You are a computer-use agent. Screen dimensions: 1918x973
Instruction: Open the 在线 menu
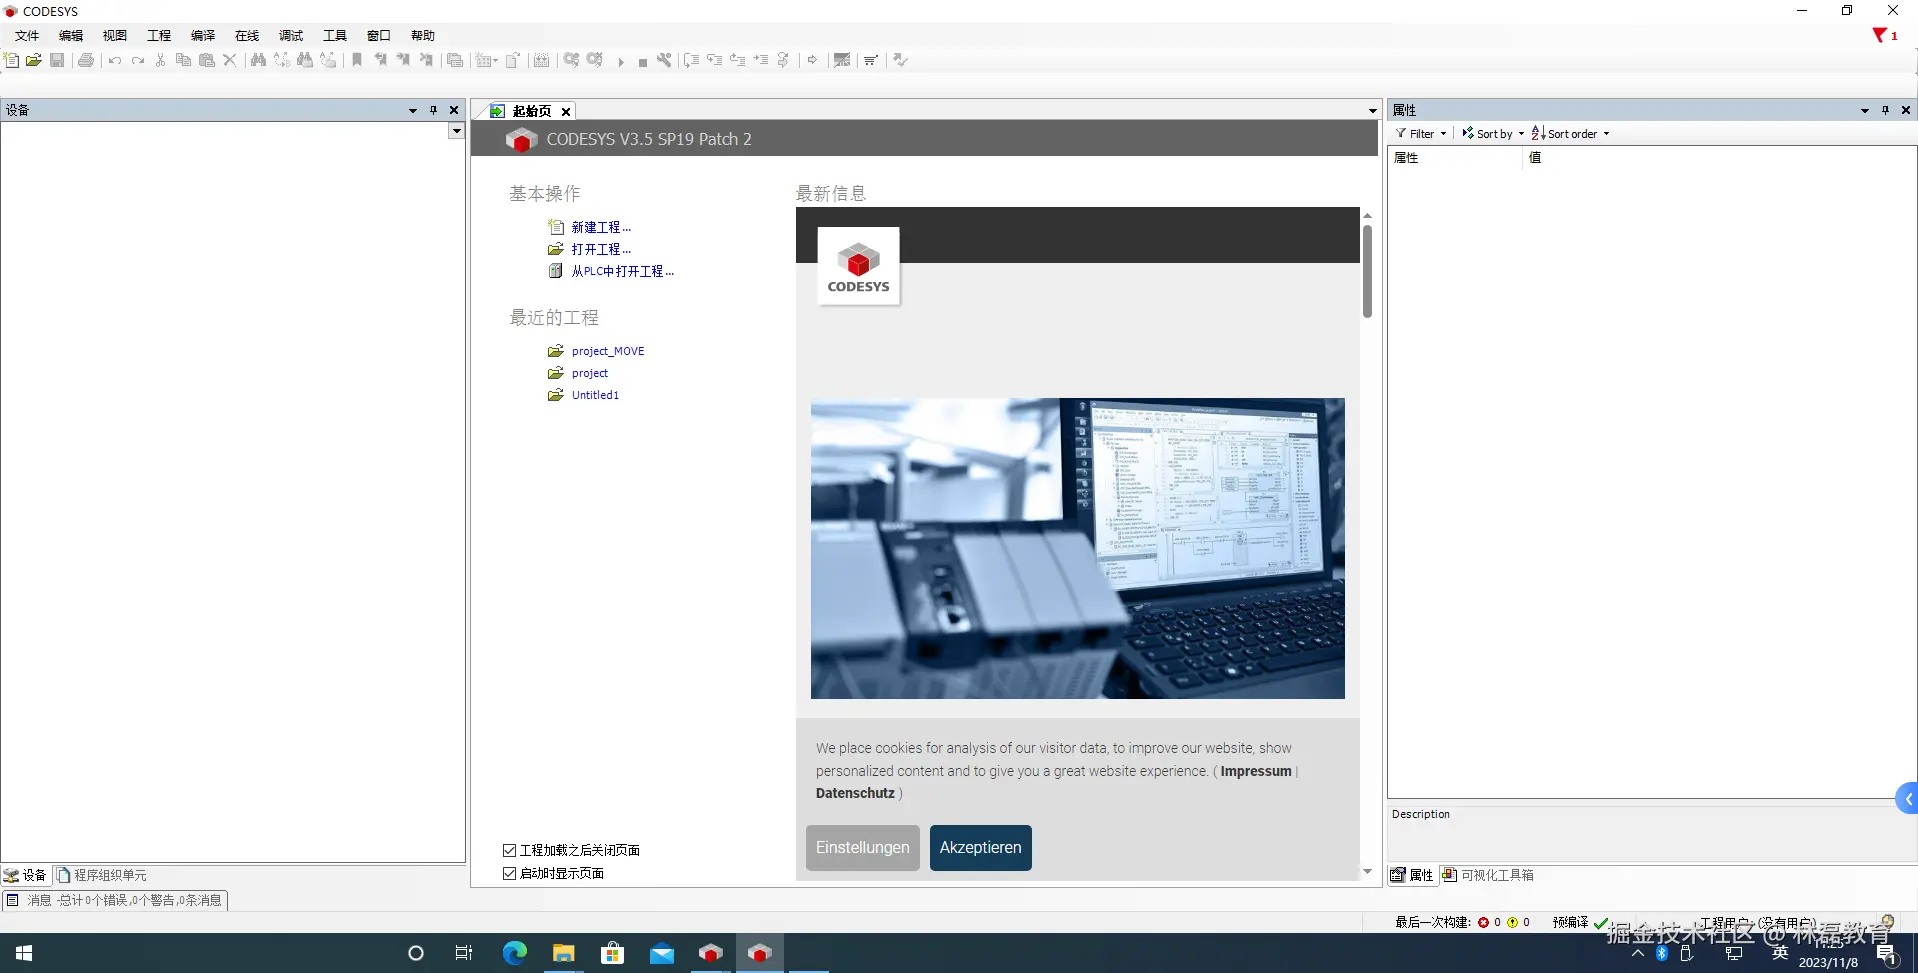click(247, 35)
